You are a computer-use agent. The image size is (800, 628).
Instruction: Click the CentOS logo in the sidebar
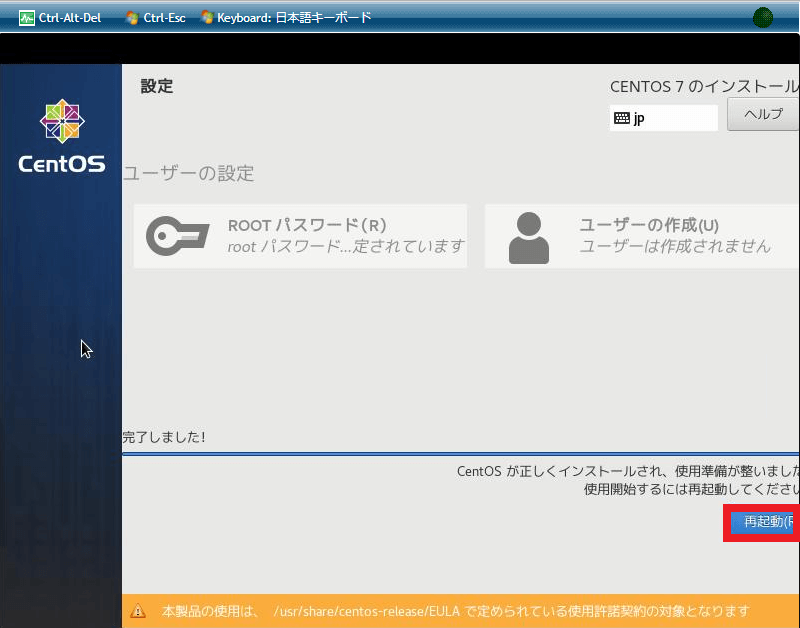62,136
